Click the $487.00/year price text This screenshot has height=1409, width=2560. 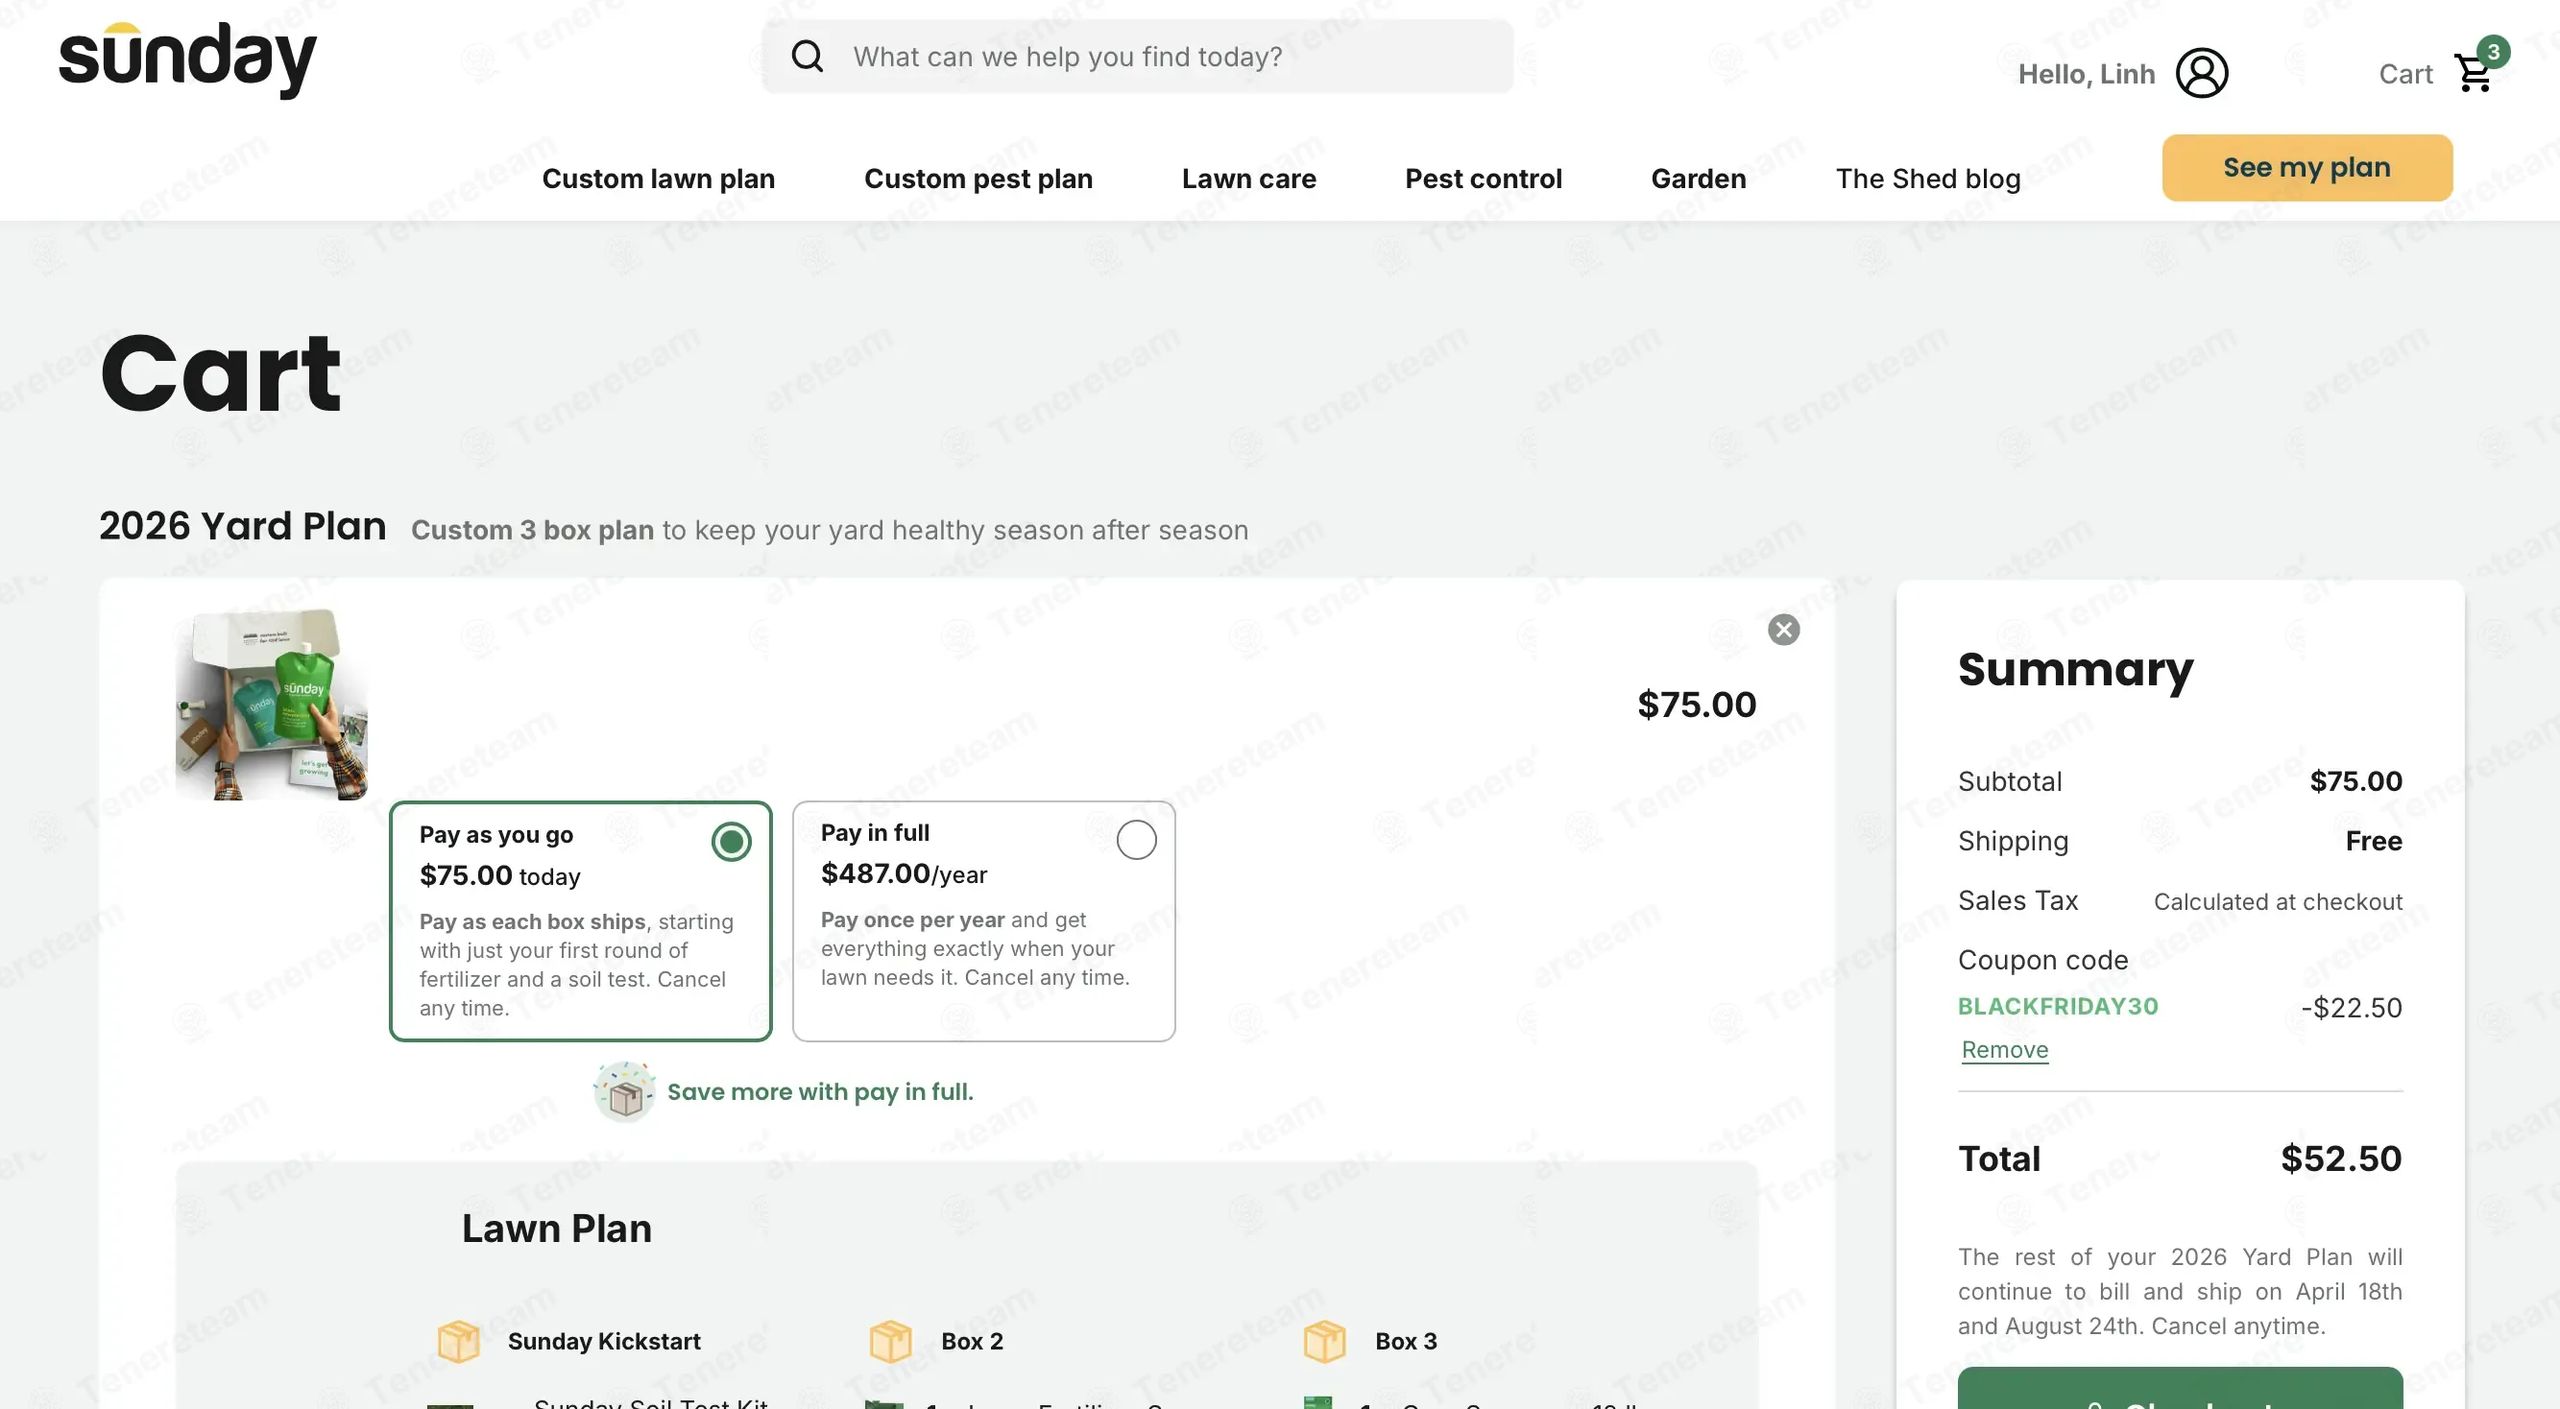click(x=904, y=874)
